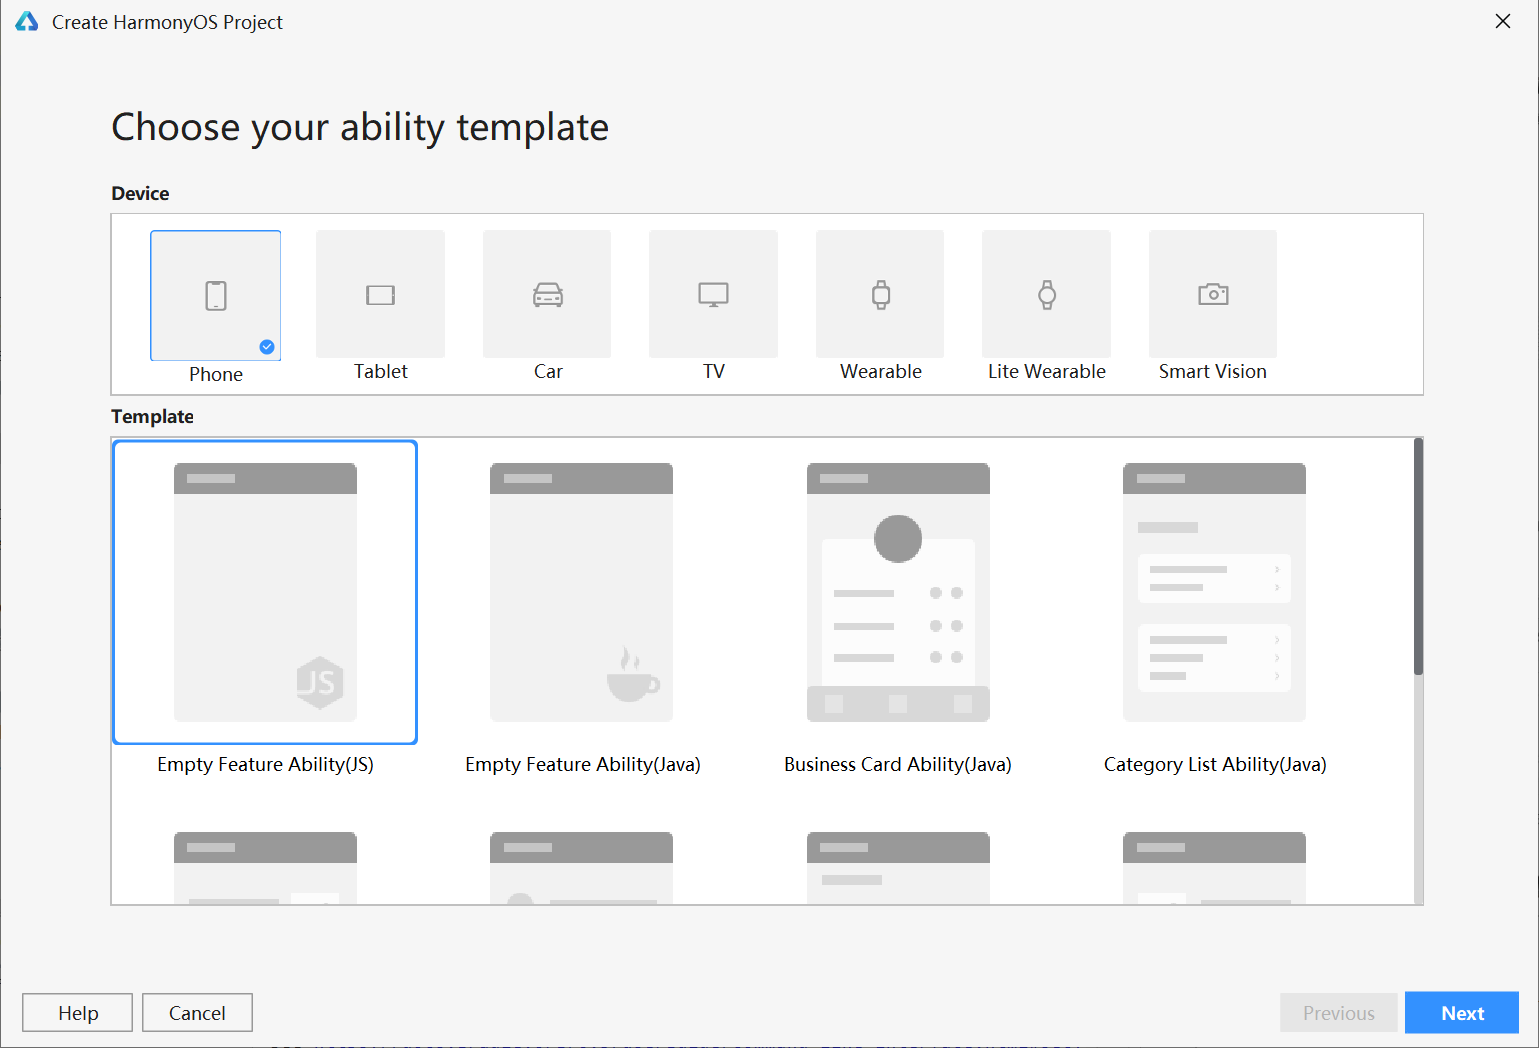Pick Category List Ability(Java) template thumbnail
1539x1048 pixels.
click(x=1214, y=592)
